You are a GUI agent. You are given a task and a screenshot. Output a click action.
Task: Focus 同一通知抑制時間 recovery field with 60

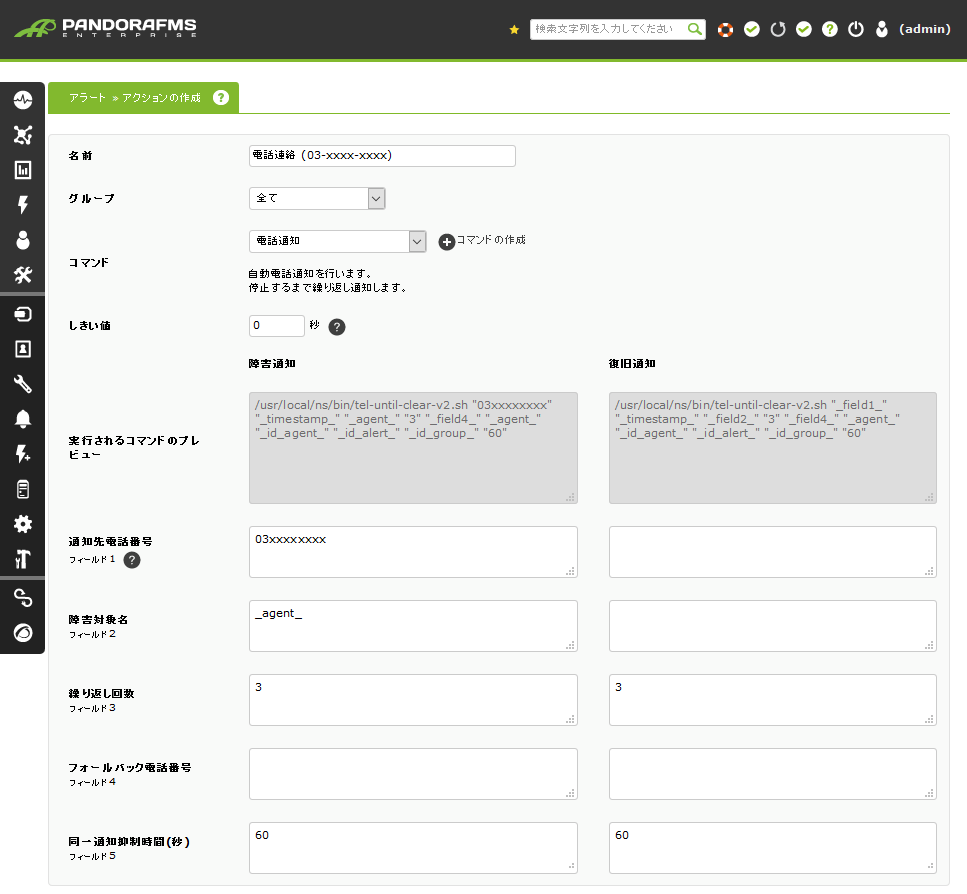[773, 848]
